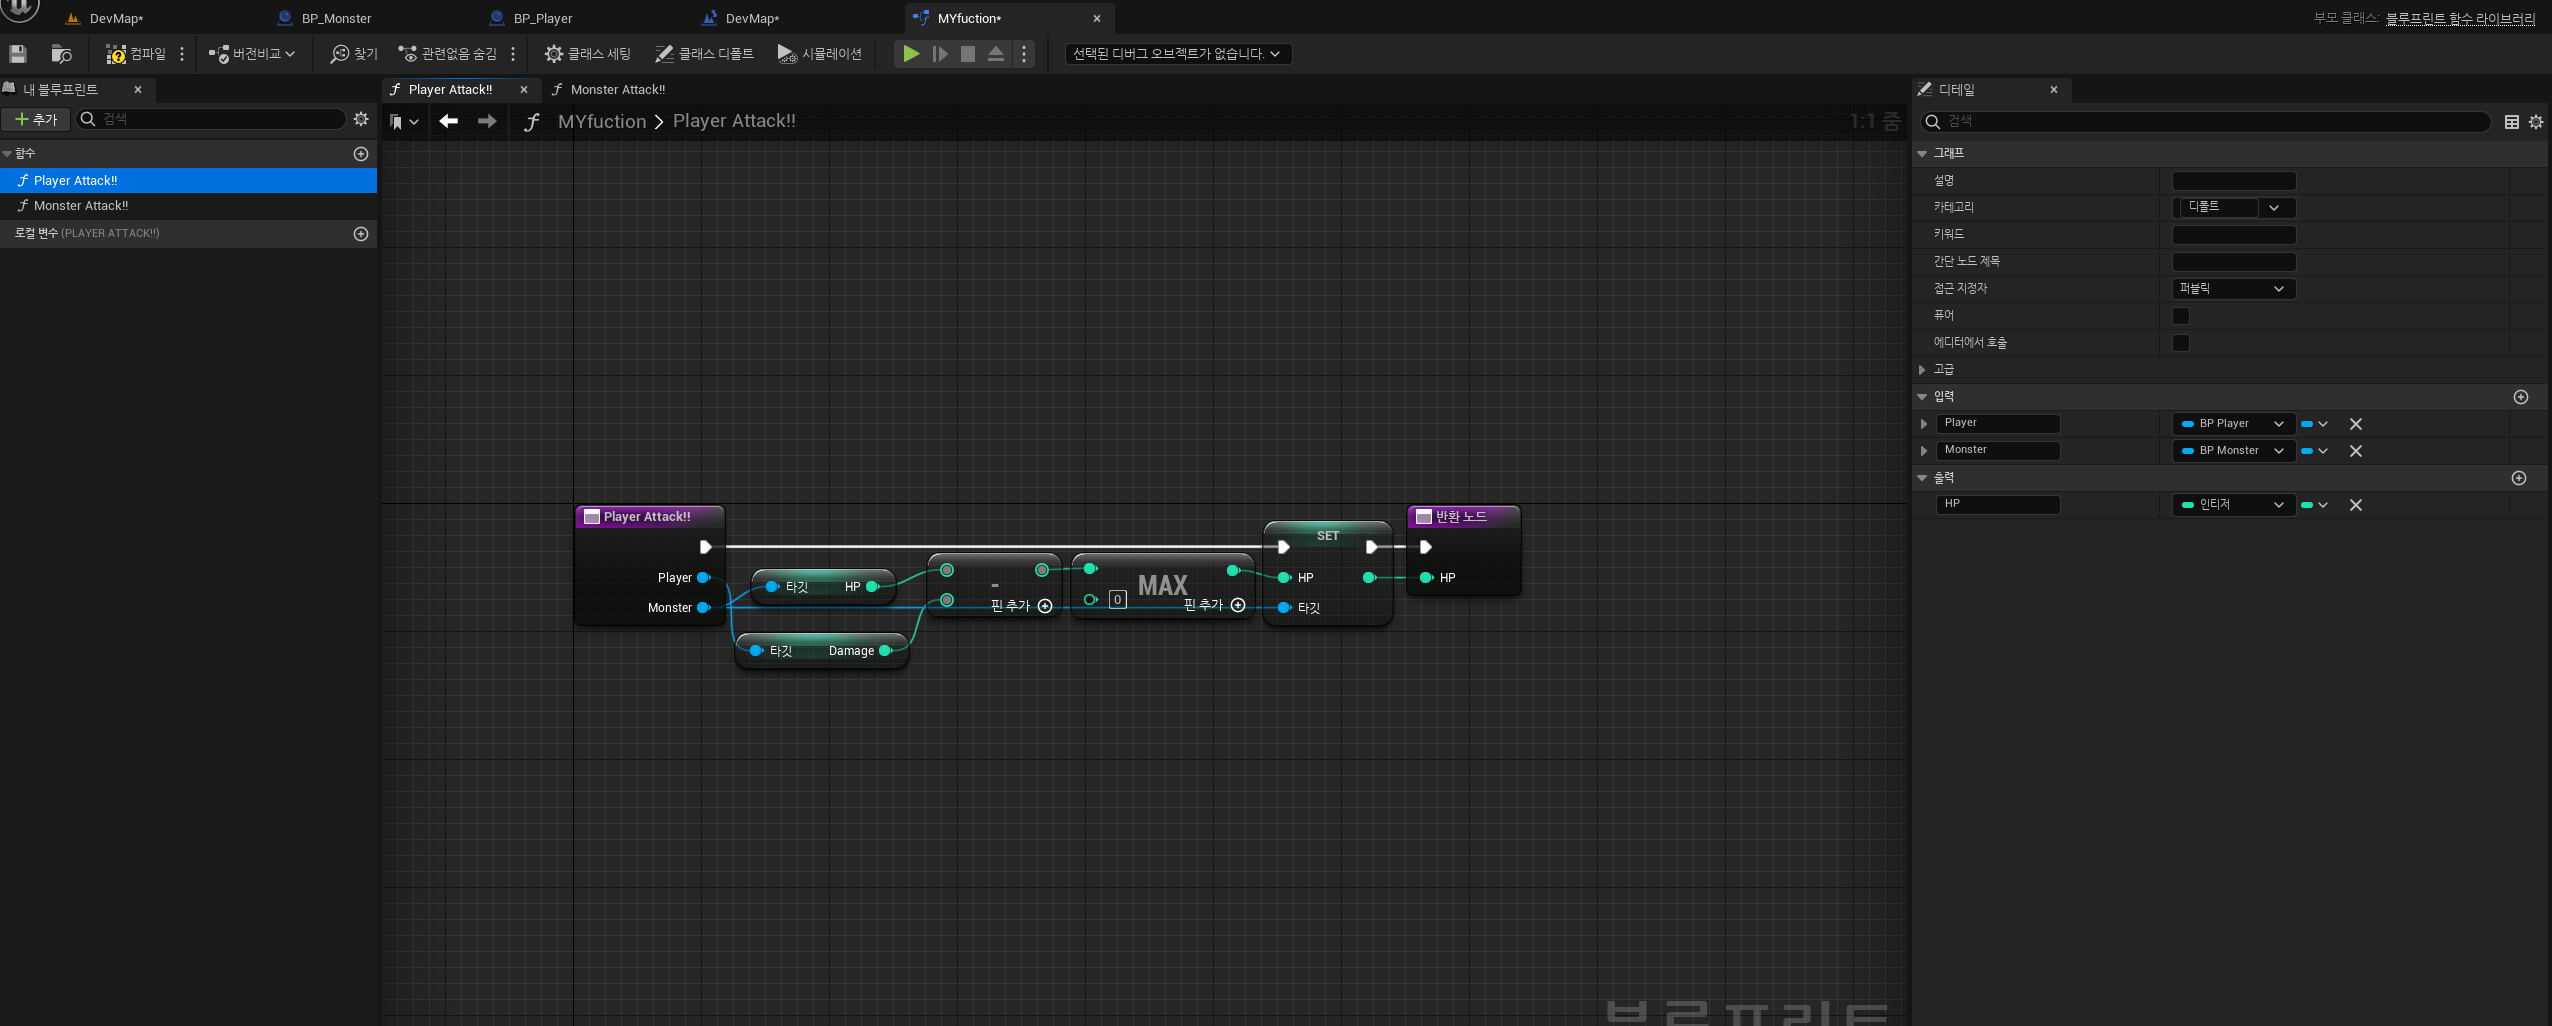2552x1026 pixels.
Task: Close the Player Attack!! graph tab
Action: (524, 90)
